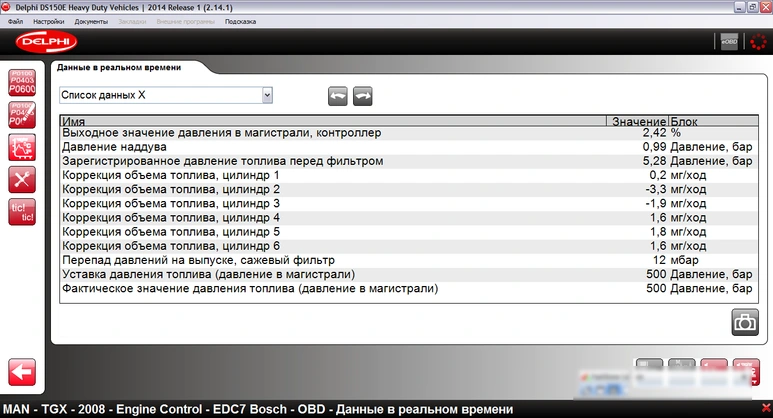The image size is (773, 418).
Task: Click the tic! tic! activation icon
Action: coord(22,212)
